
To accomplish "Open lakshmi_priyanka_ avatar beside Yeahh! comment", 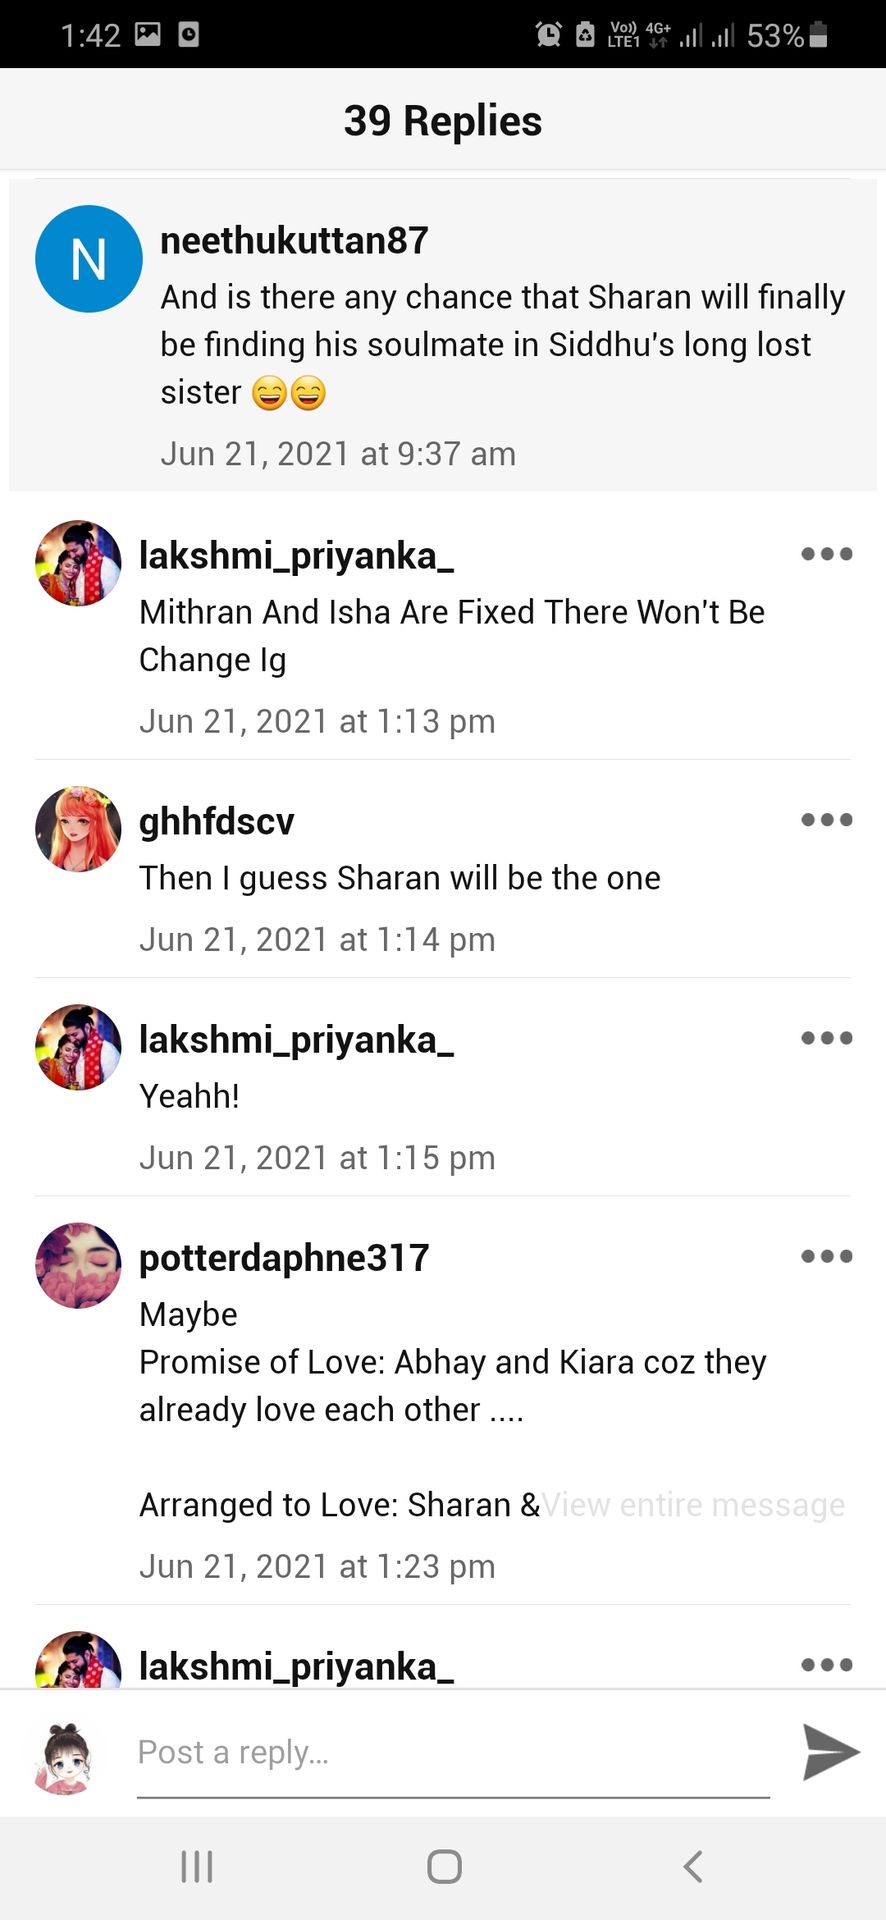I will coord(78,1047).
